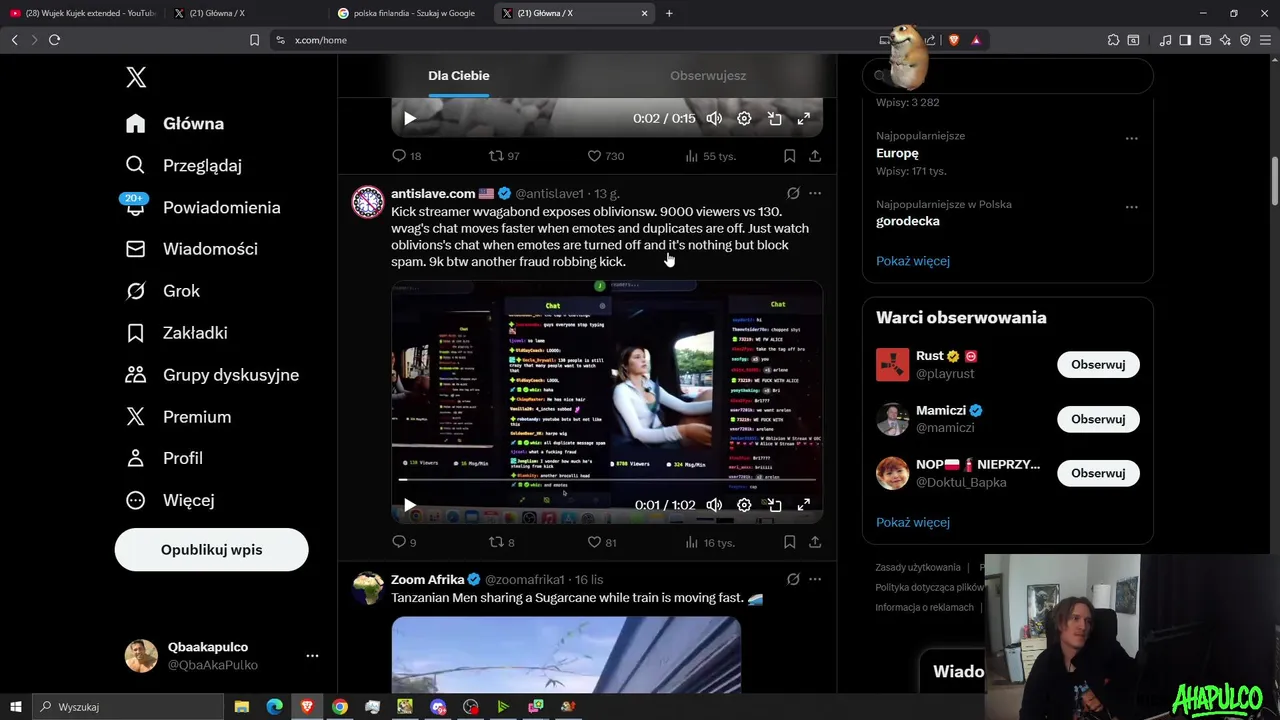Click Pokaż więcej under trends
Screen dimensions: 1280x720
coord(913,261)
